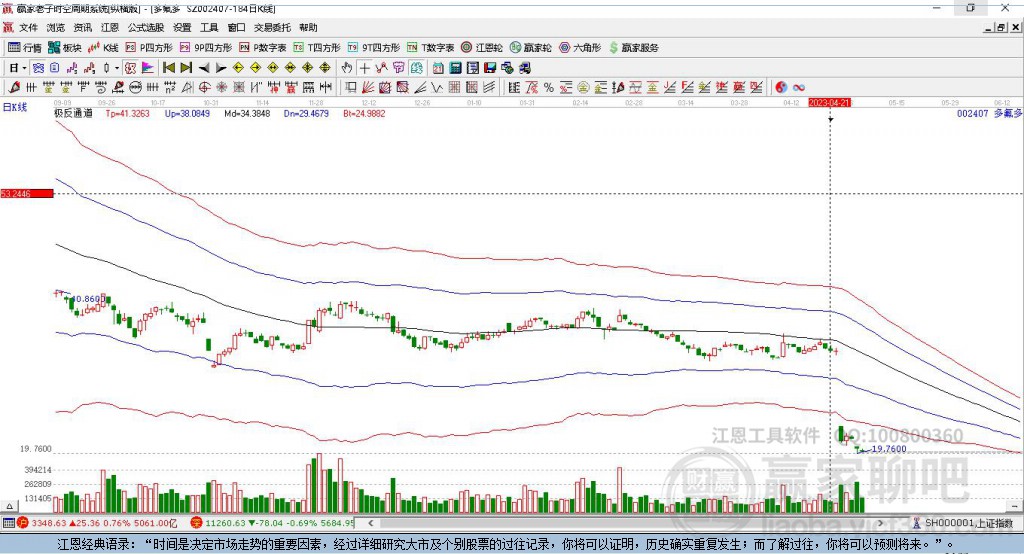Open the P数字表 tool
Screen dimensions: 1024x554
click(x=263, y=48)
